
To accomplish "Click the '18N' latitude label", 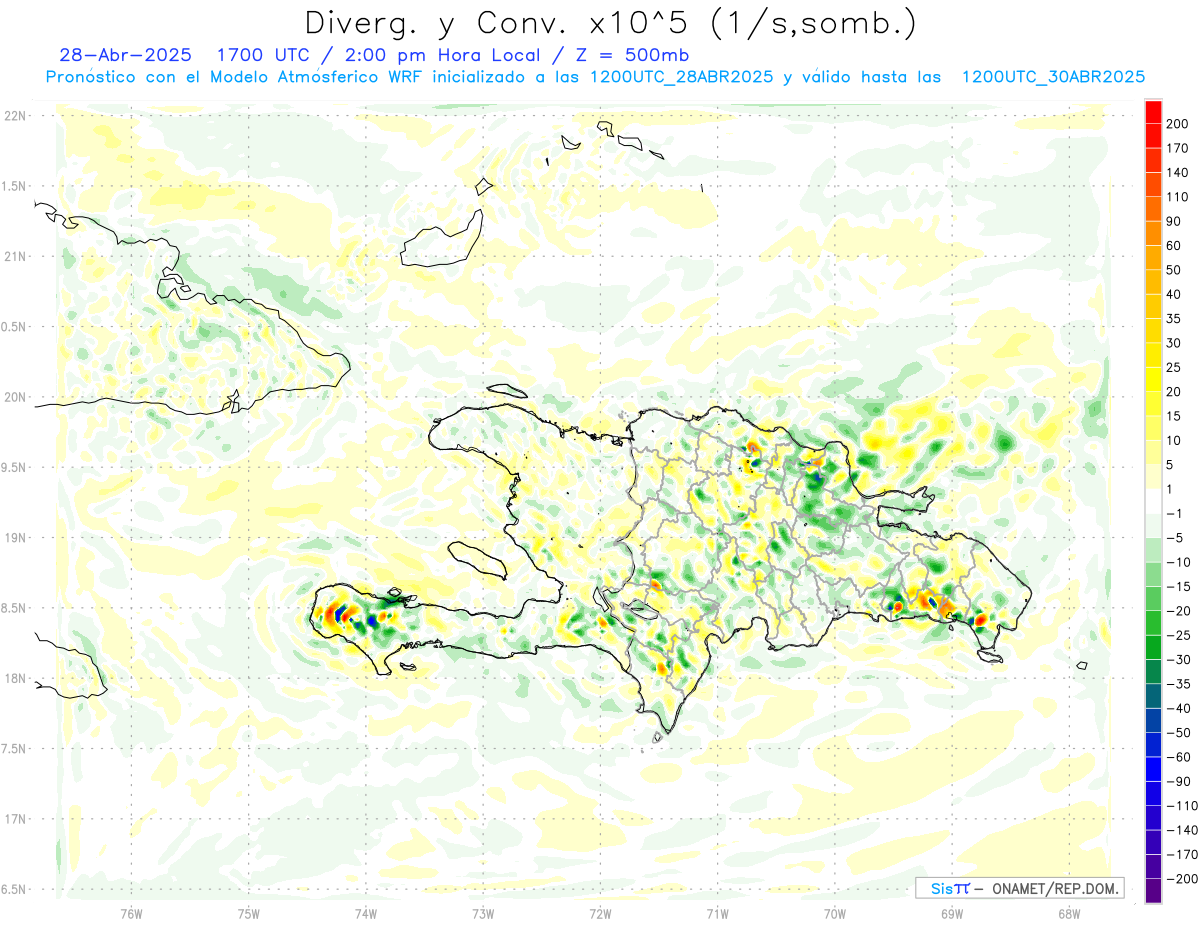I will (x=14, y=678).
